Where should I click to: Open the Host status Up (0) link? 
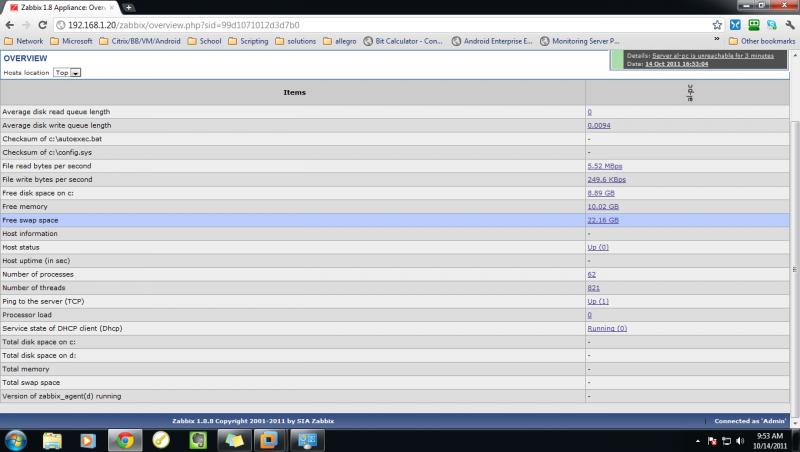point(597,247)
